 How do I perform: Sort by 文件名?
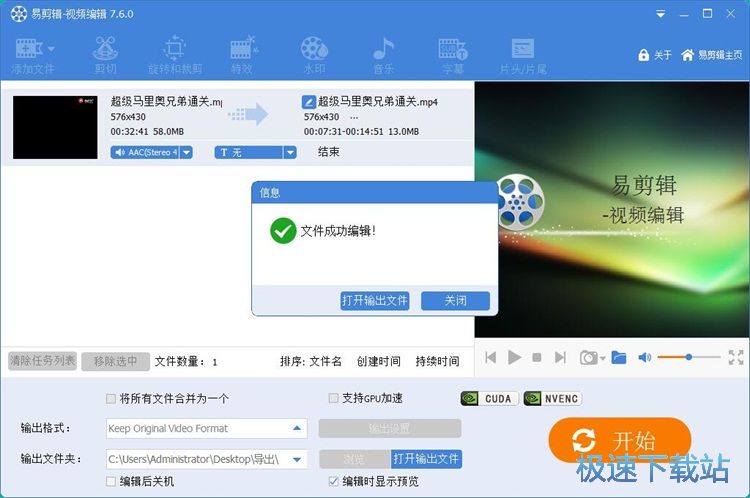(x=325, y=361)
